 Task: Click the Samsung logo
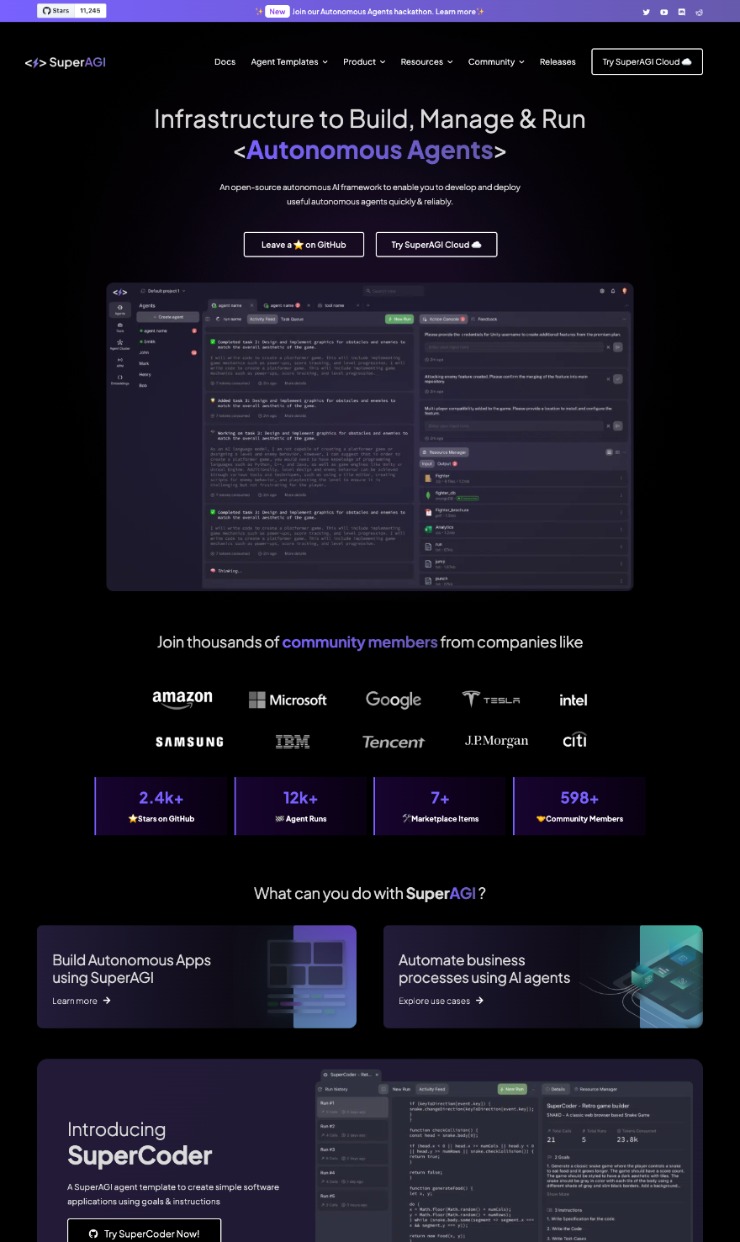[x=189, y=742]
